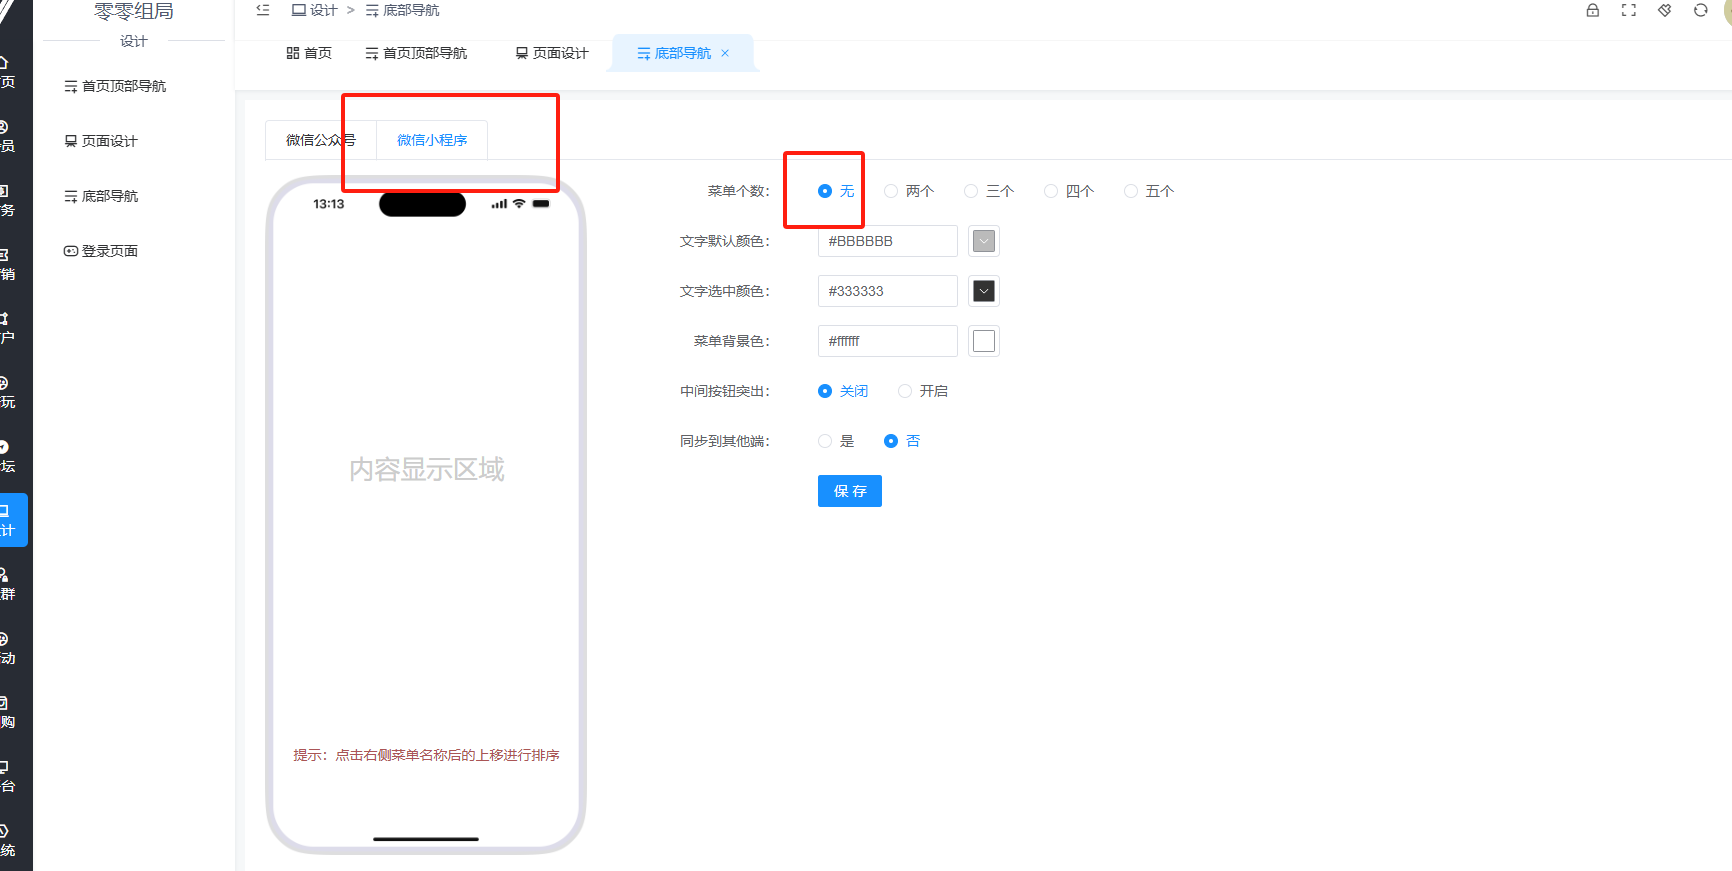Screen dimensions: 1732x871
Task: Collapse the sidebar with the fold icon
Action: pos(263,10)
